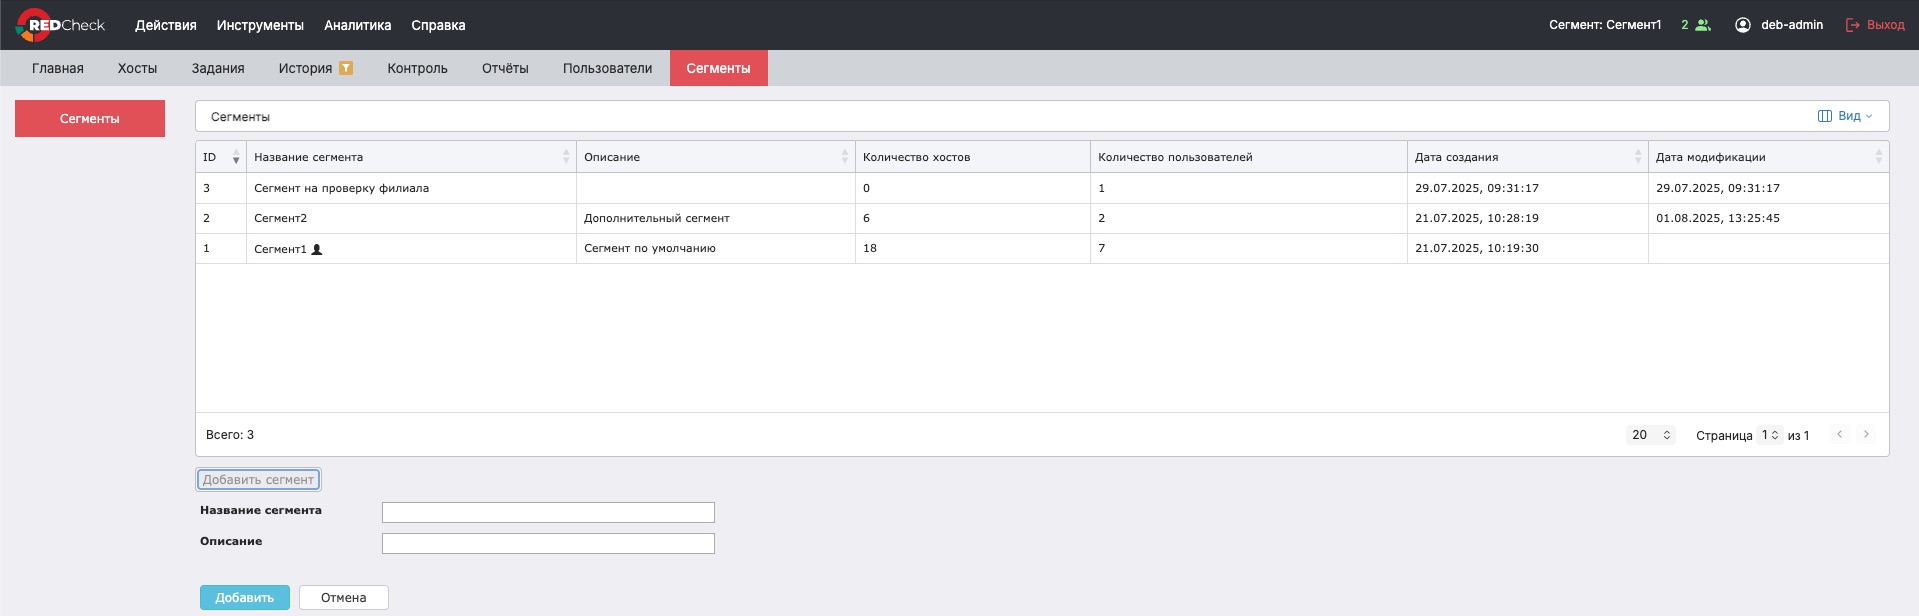
Task: Sort by ID column arrows
Action: (x=236, y=157)
